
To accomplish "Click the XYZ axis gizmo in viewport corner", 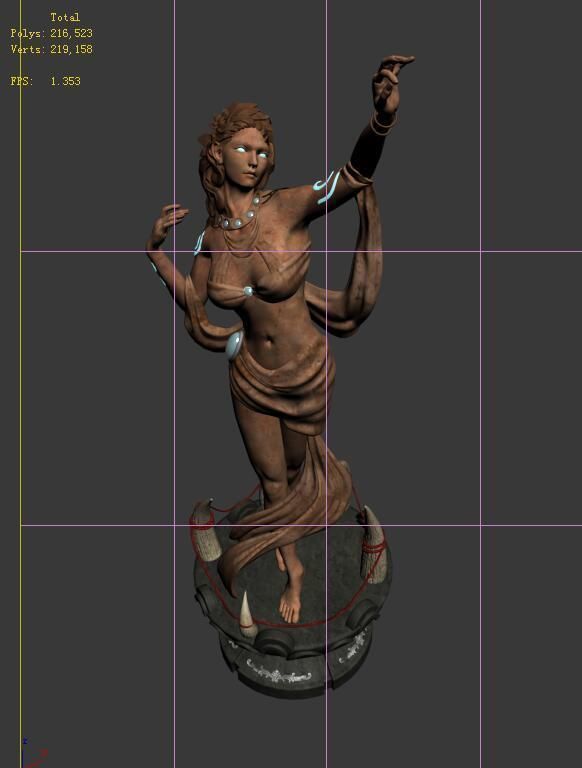I will [33, 754].
